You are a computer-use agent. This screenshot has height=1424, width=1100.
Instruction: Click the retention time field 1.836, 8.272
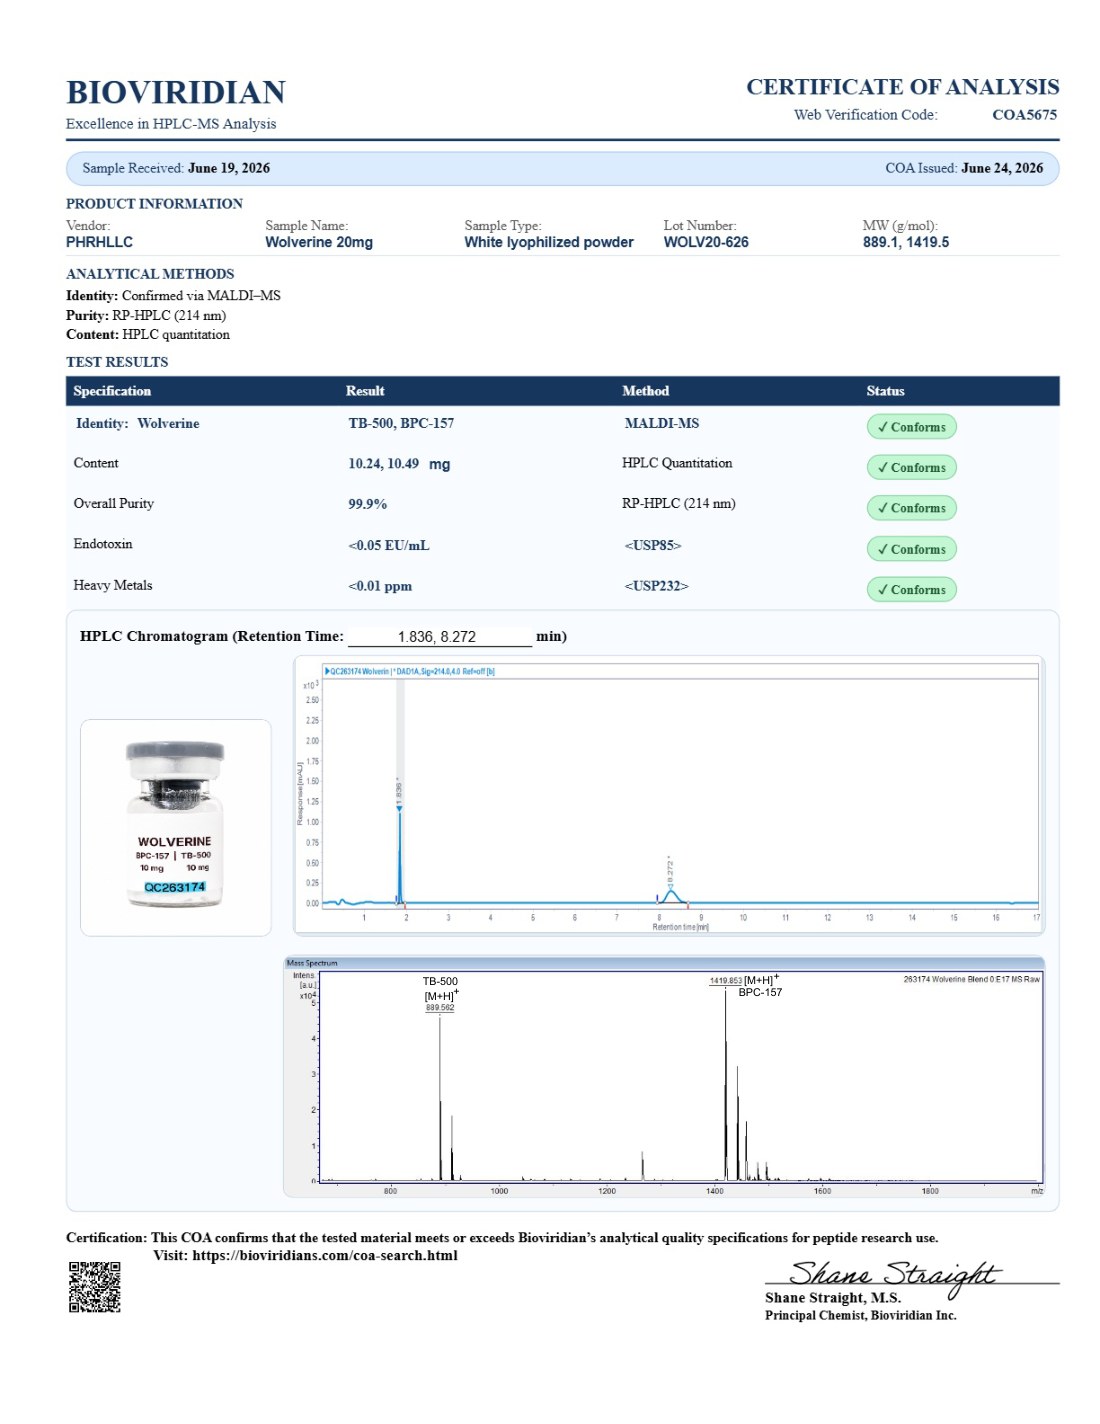click(x=438, y=637)
